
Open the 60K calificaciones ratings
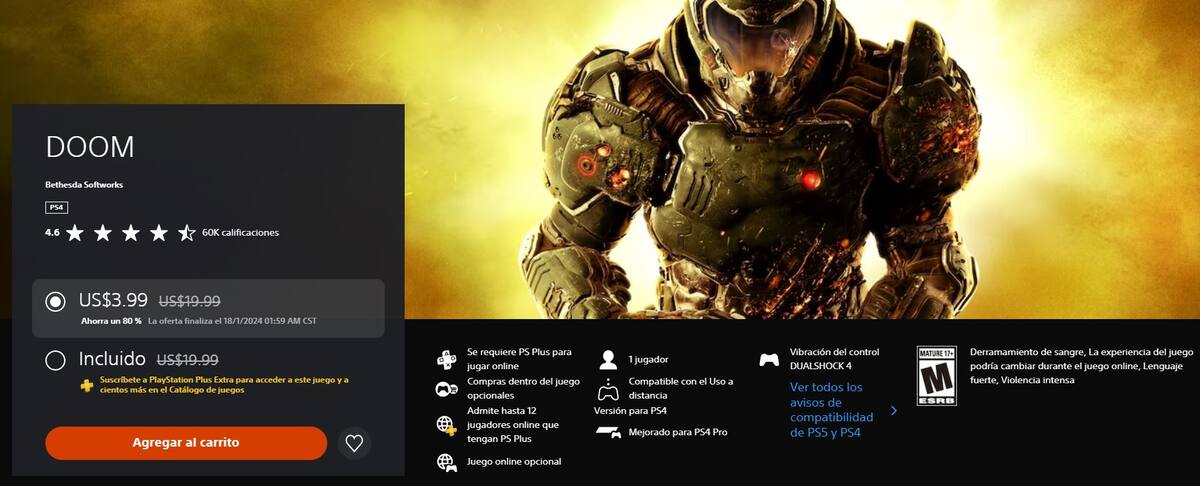click(x=240, y=233)
